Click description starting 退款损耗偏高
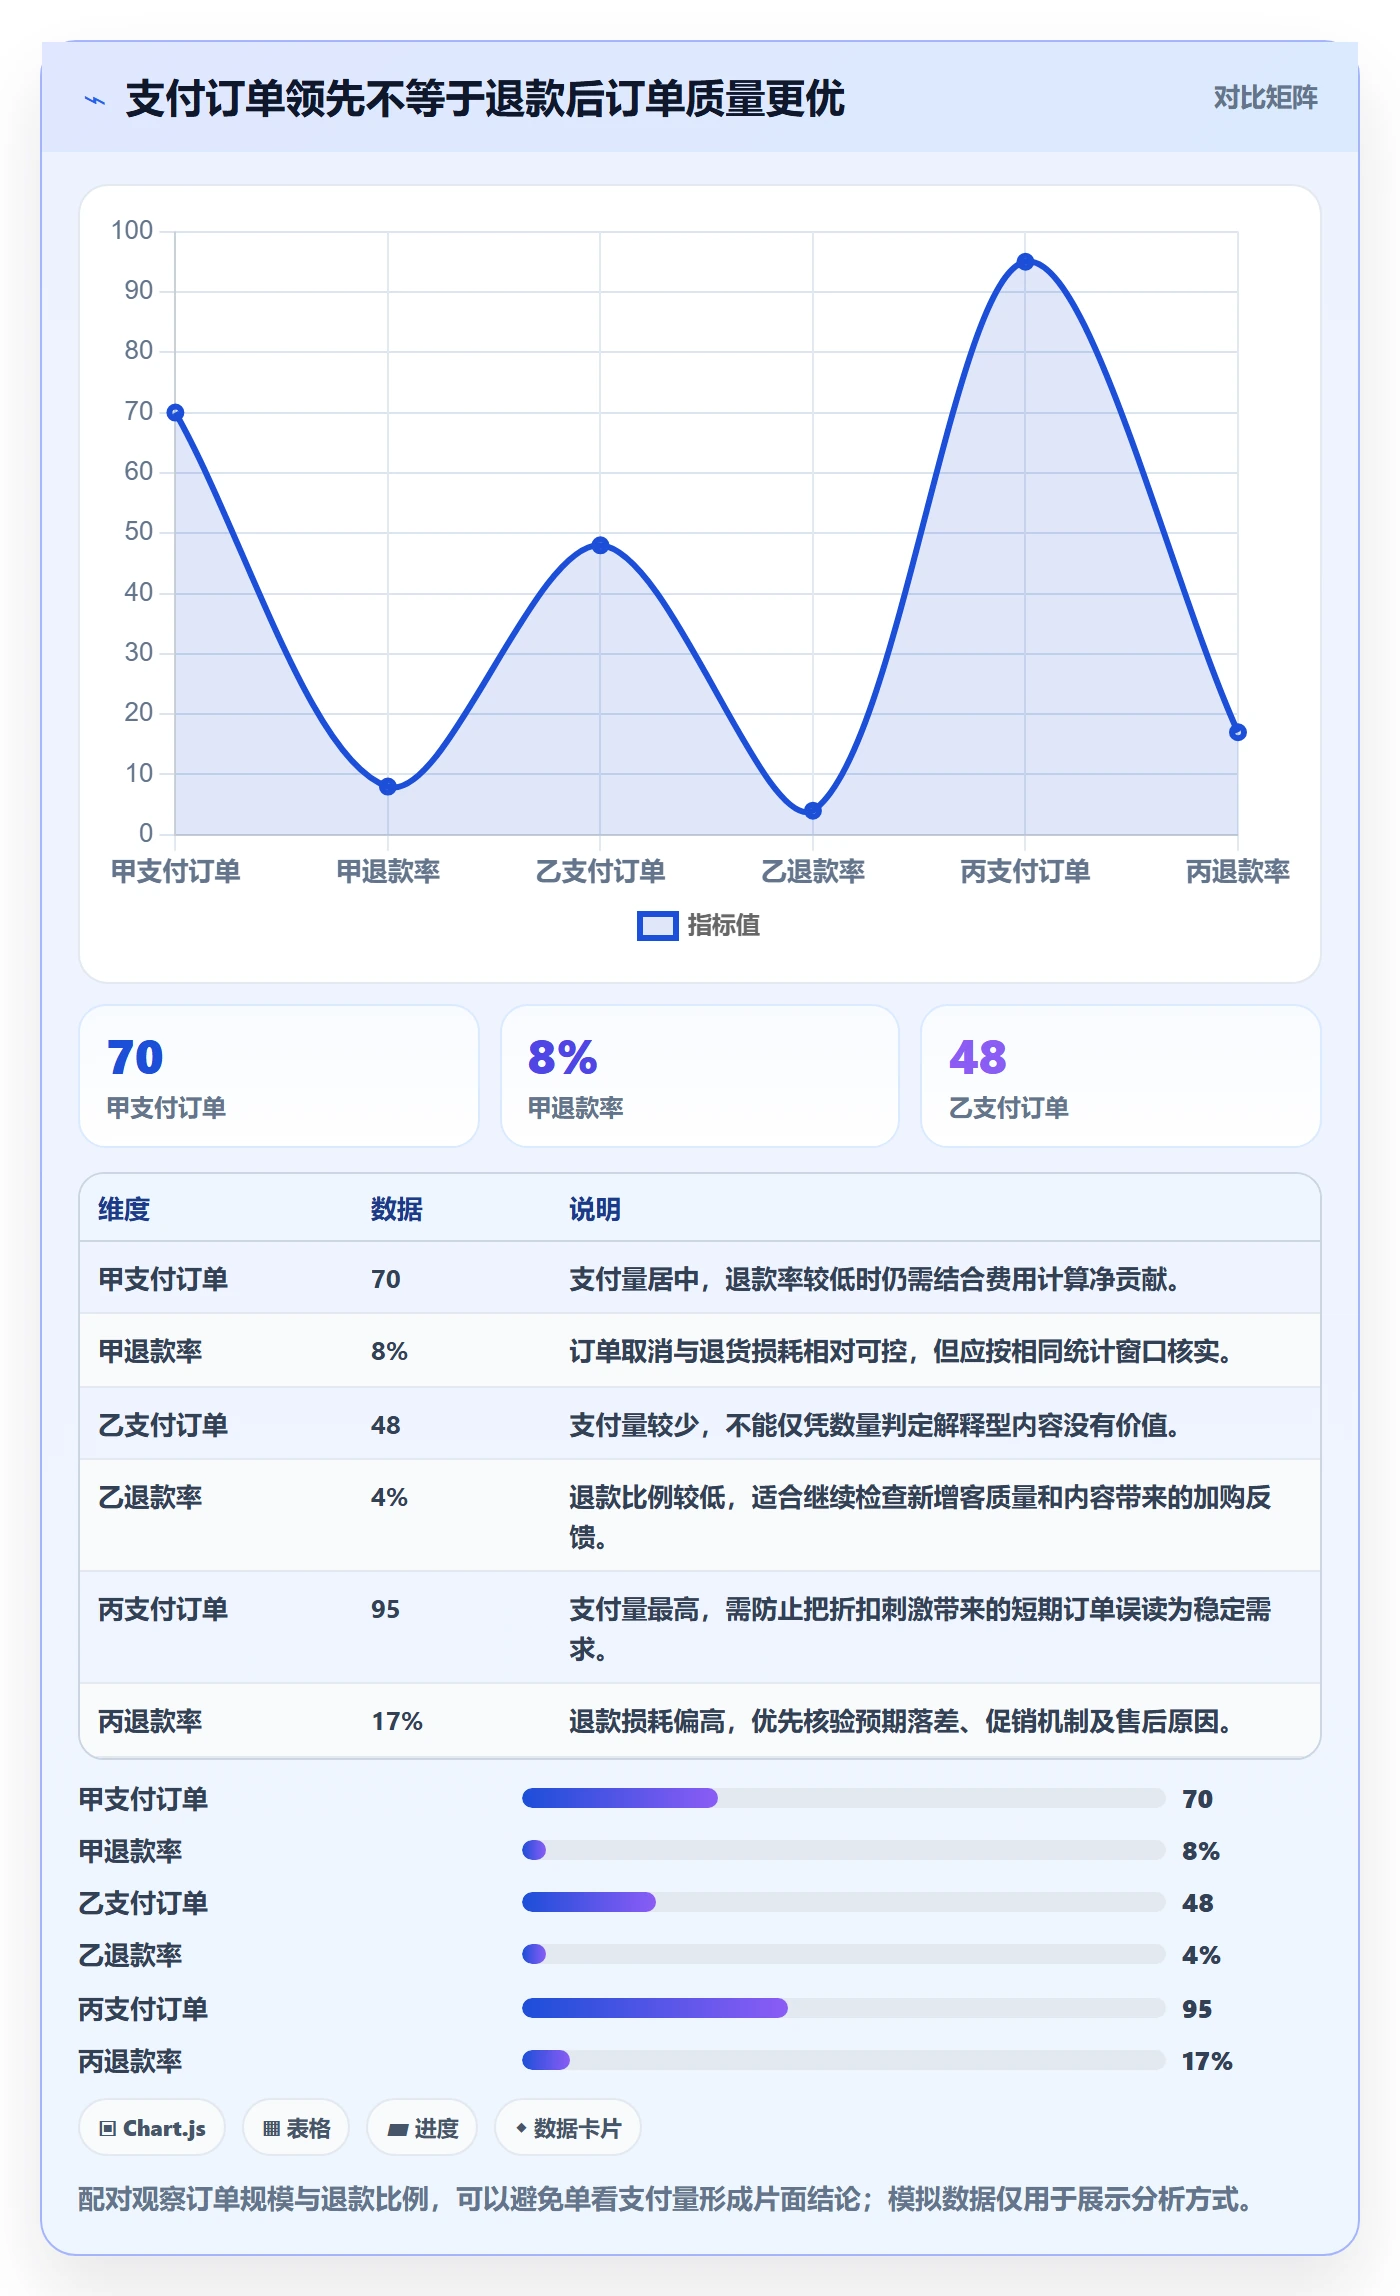The image size is (1400, 2296). tap(901, 1721)
